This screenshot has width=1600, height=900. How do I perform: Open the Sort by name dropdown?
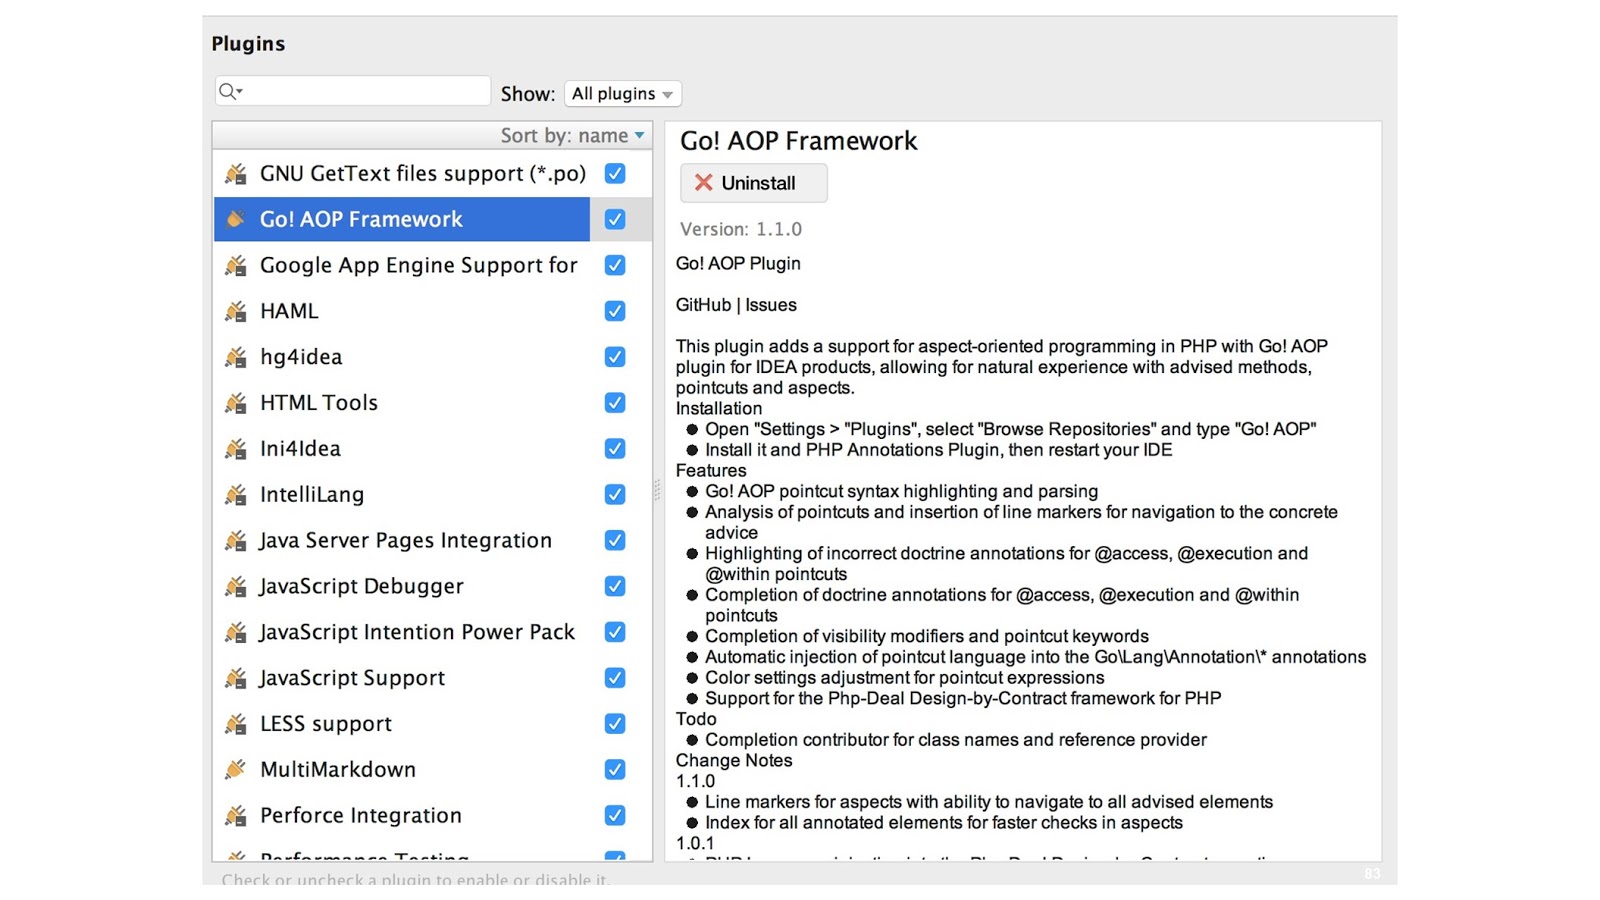tap(572, 135)
